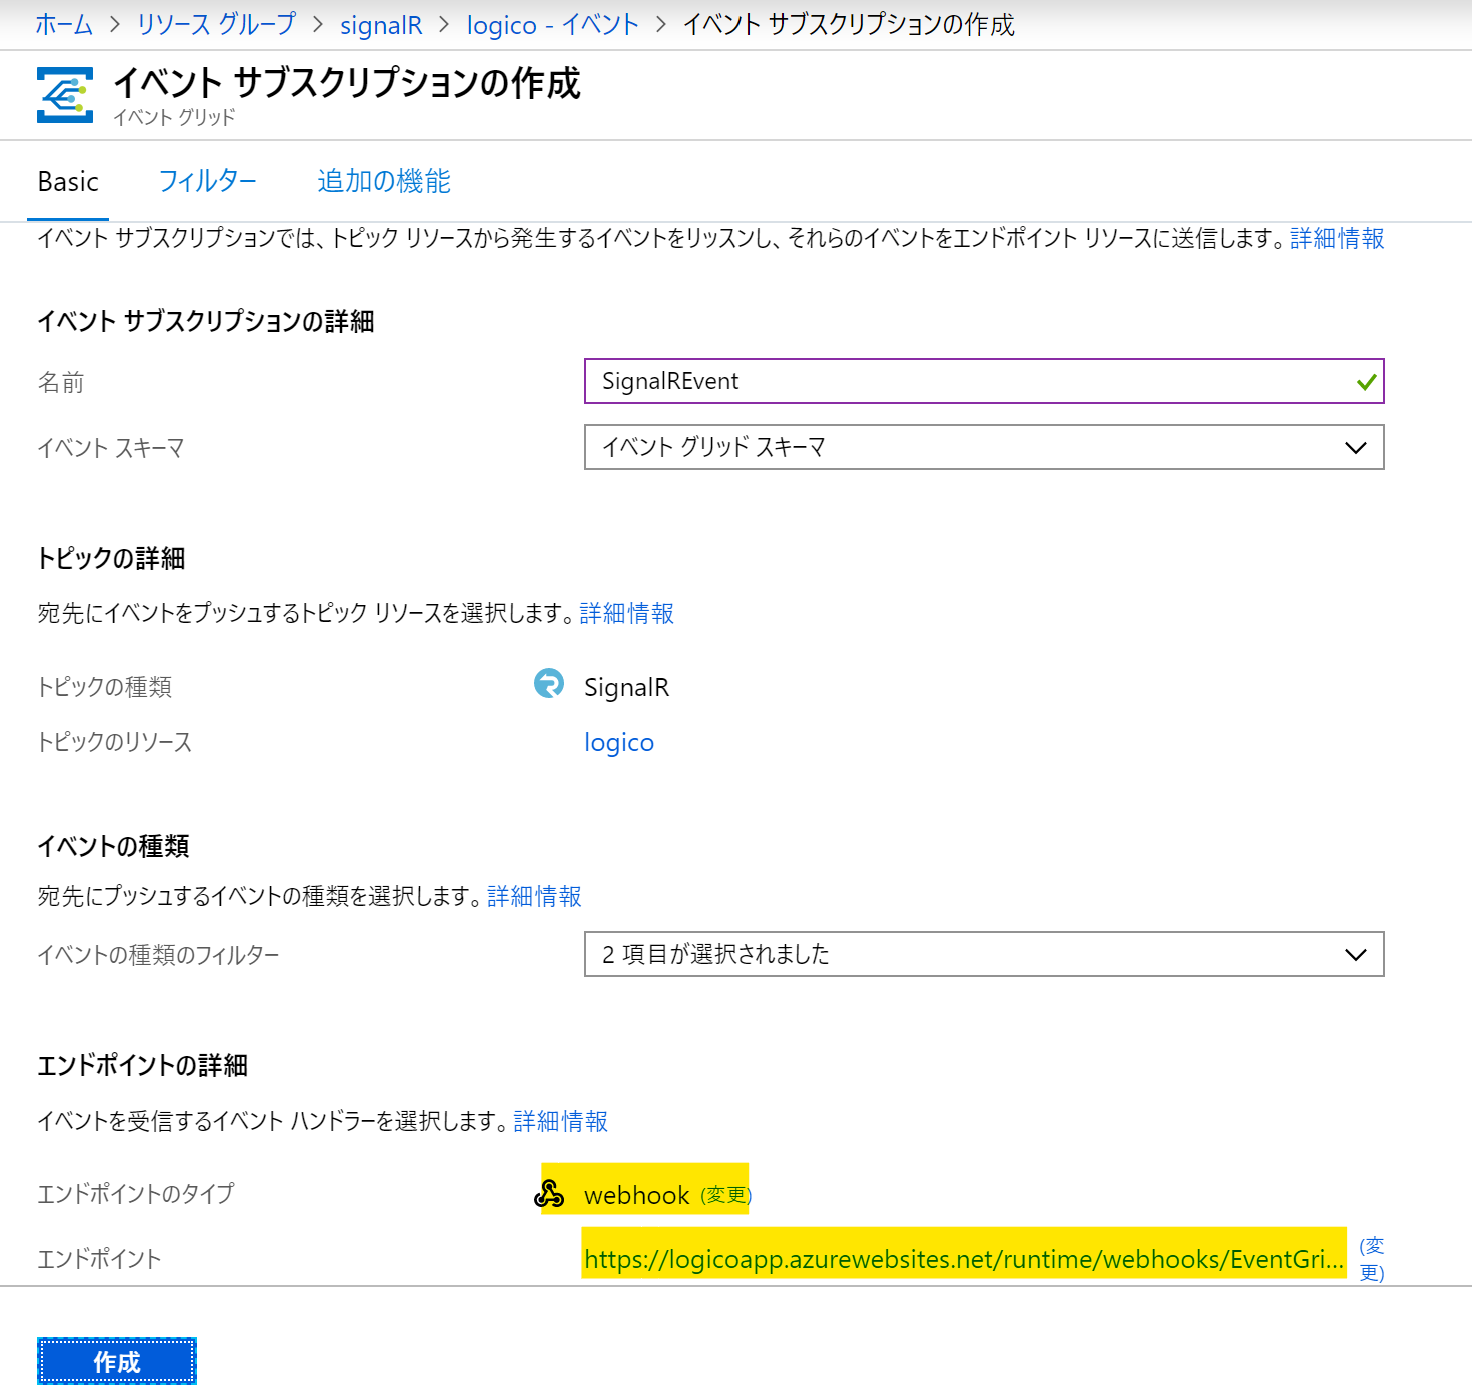Viewport: 1472px width, 1398px height.
Task: Click 変更 link beside the endpoint URL
Action: point(1371,1259)
